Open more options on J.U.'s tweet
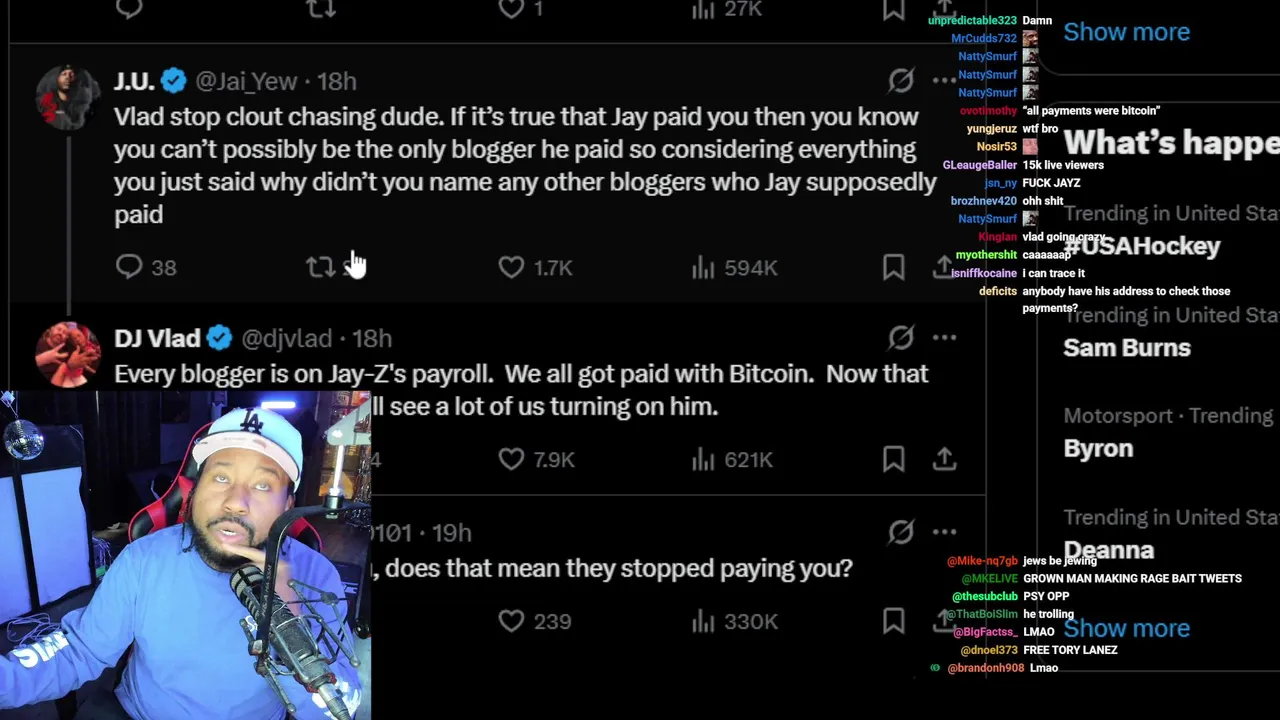The width and height of the screenshot is (1280, 720). [944, 81]
